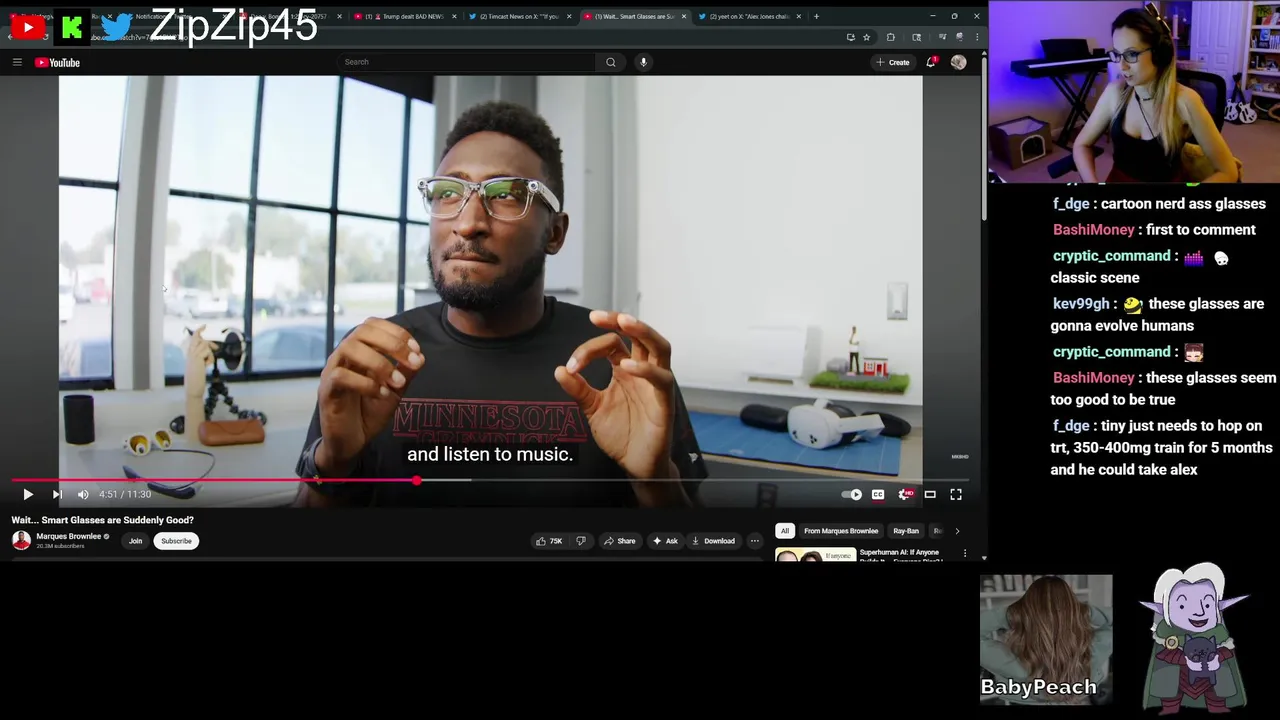Screen dimensions: 1280x720
Task: Mute the video volume speaker
Action: tap(83, 494)
